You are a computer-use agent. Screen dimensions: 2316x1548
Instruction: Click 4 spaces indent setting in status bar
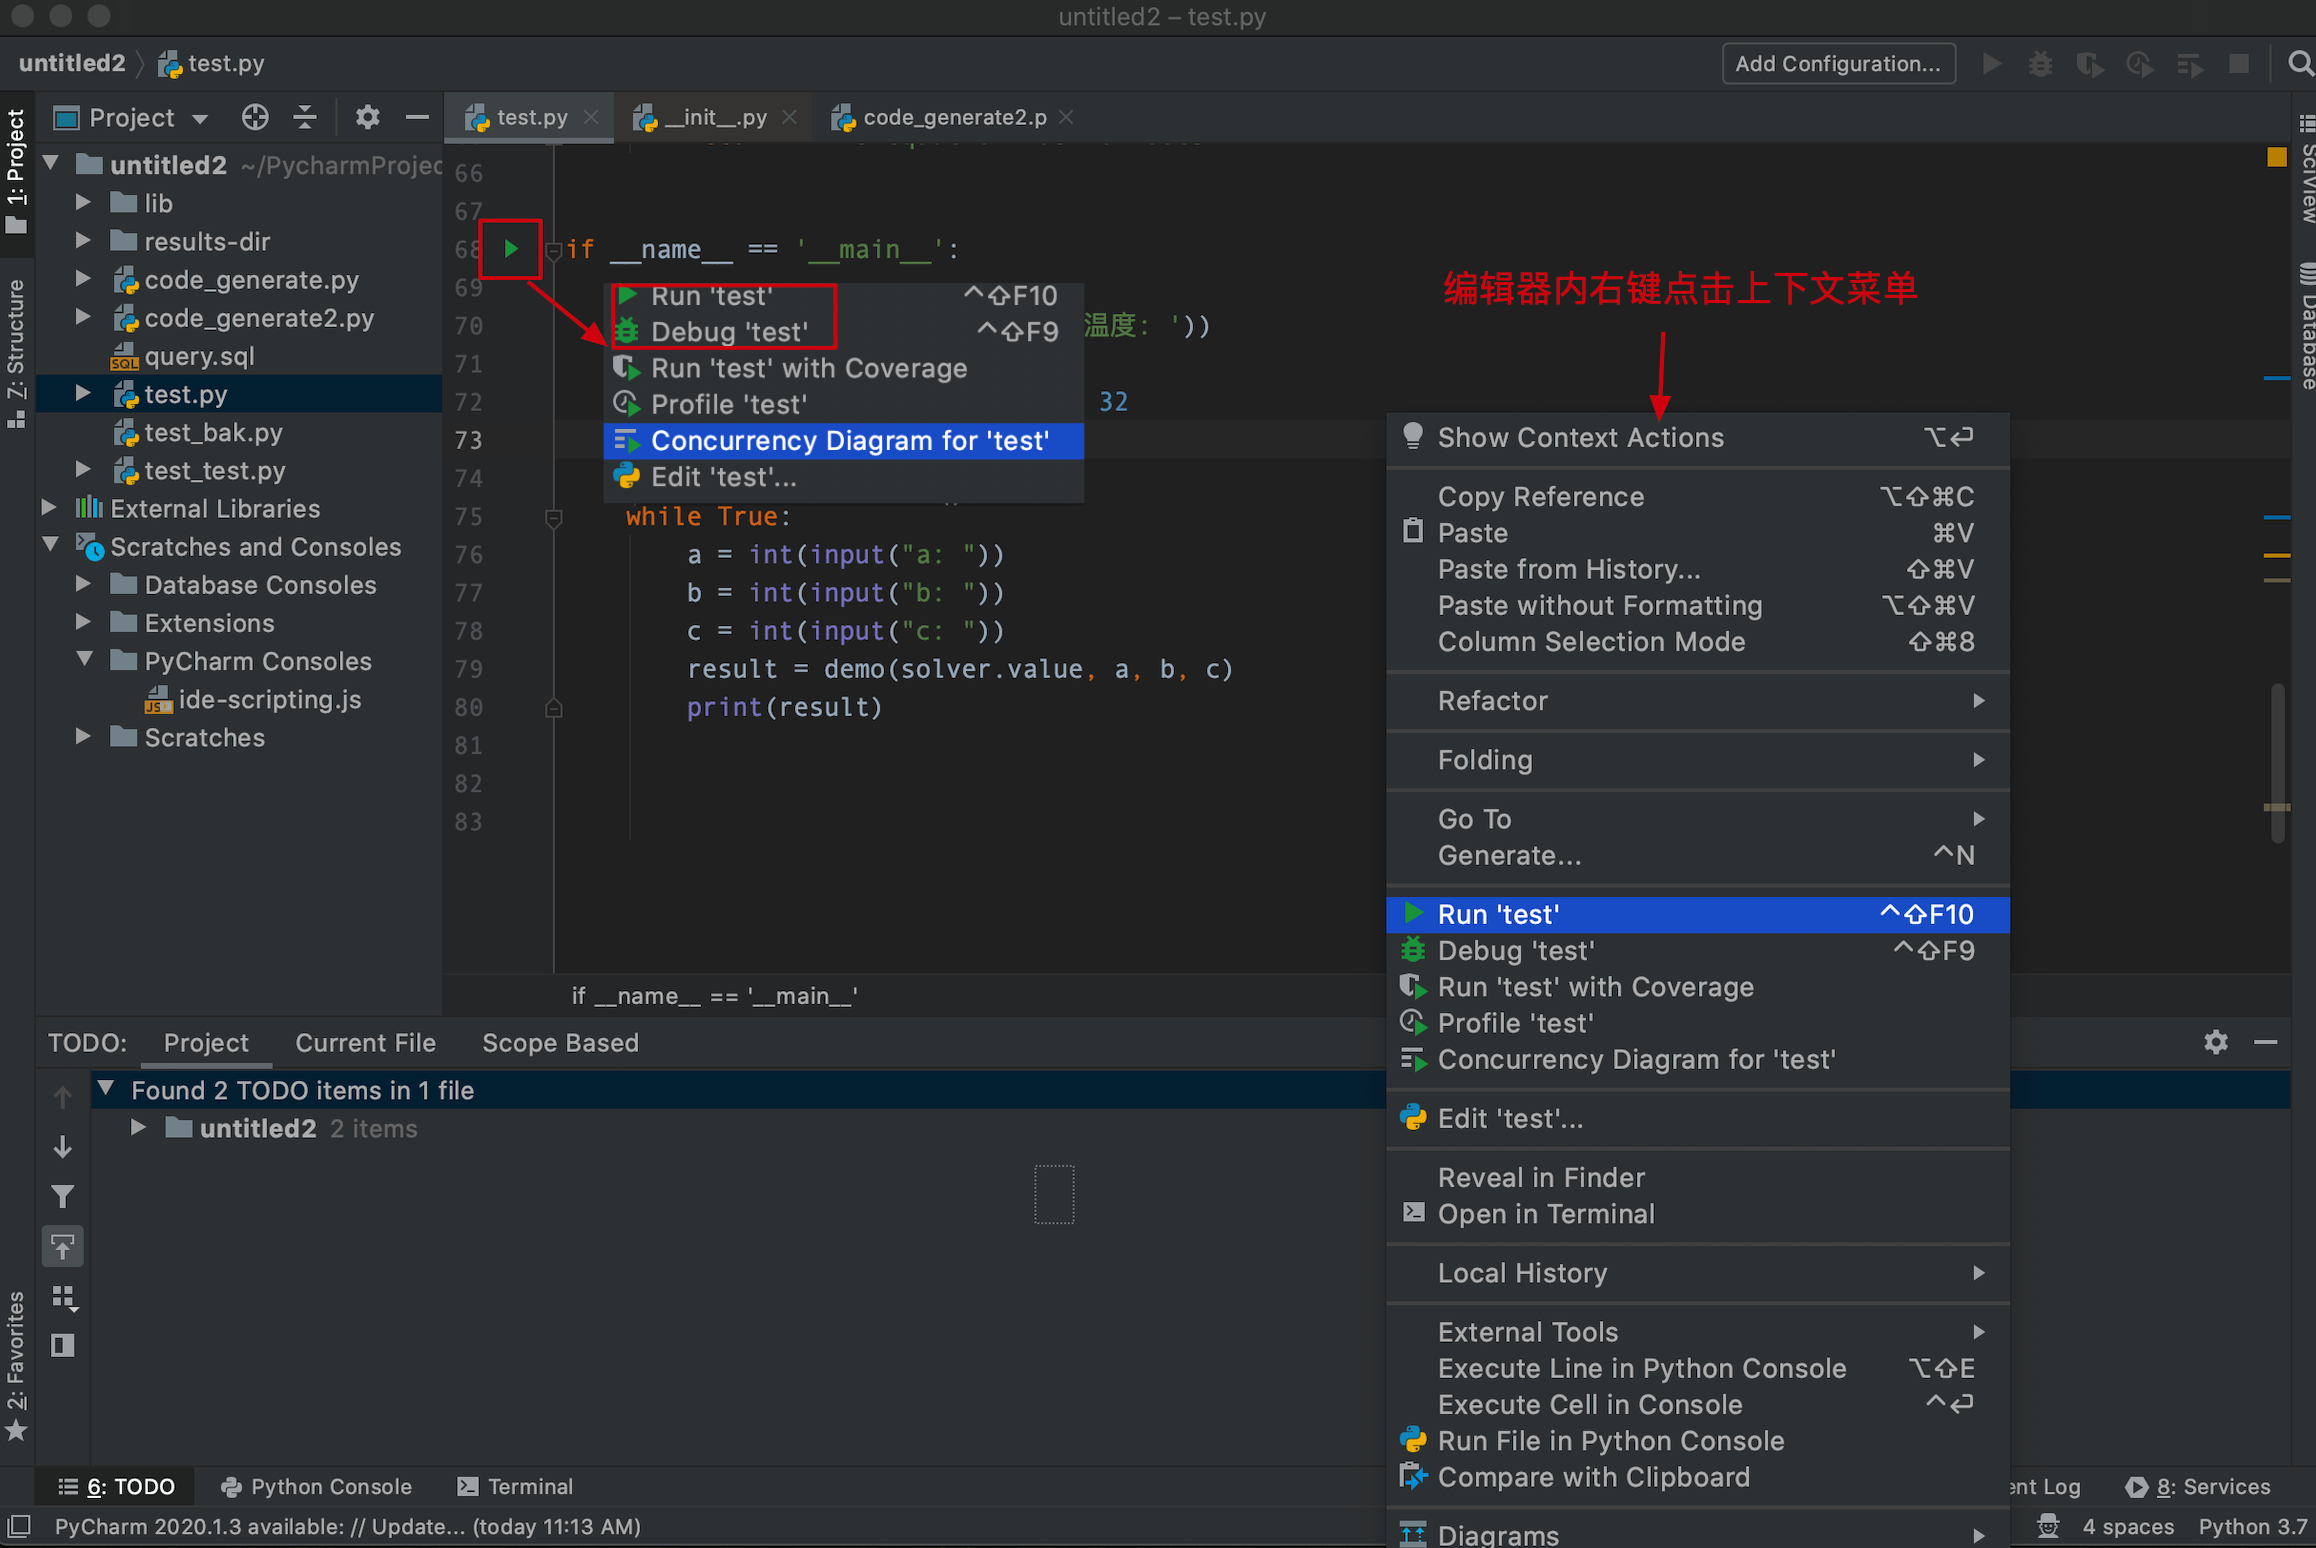click(x=2128, y=1527)
